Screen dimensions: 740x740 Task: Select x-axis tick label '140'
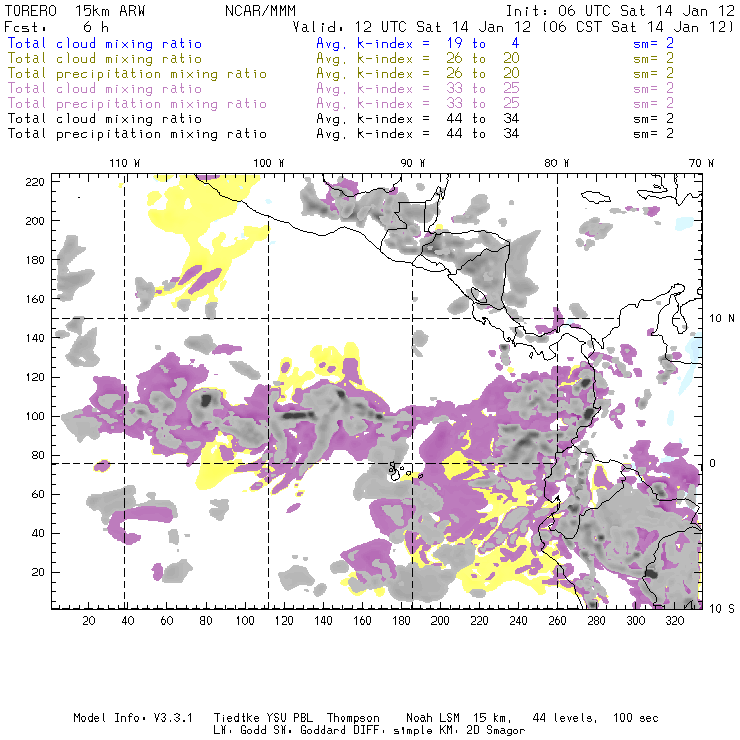[x=323, y=621]
